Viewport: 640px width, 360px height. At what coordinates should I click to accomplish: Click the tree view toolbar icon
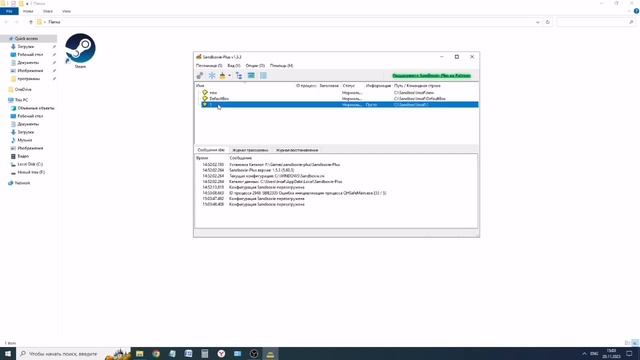(239, 76)
